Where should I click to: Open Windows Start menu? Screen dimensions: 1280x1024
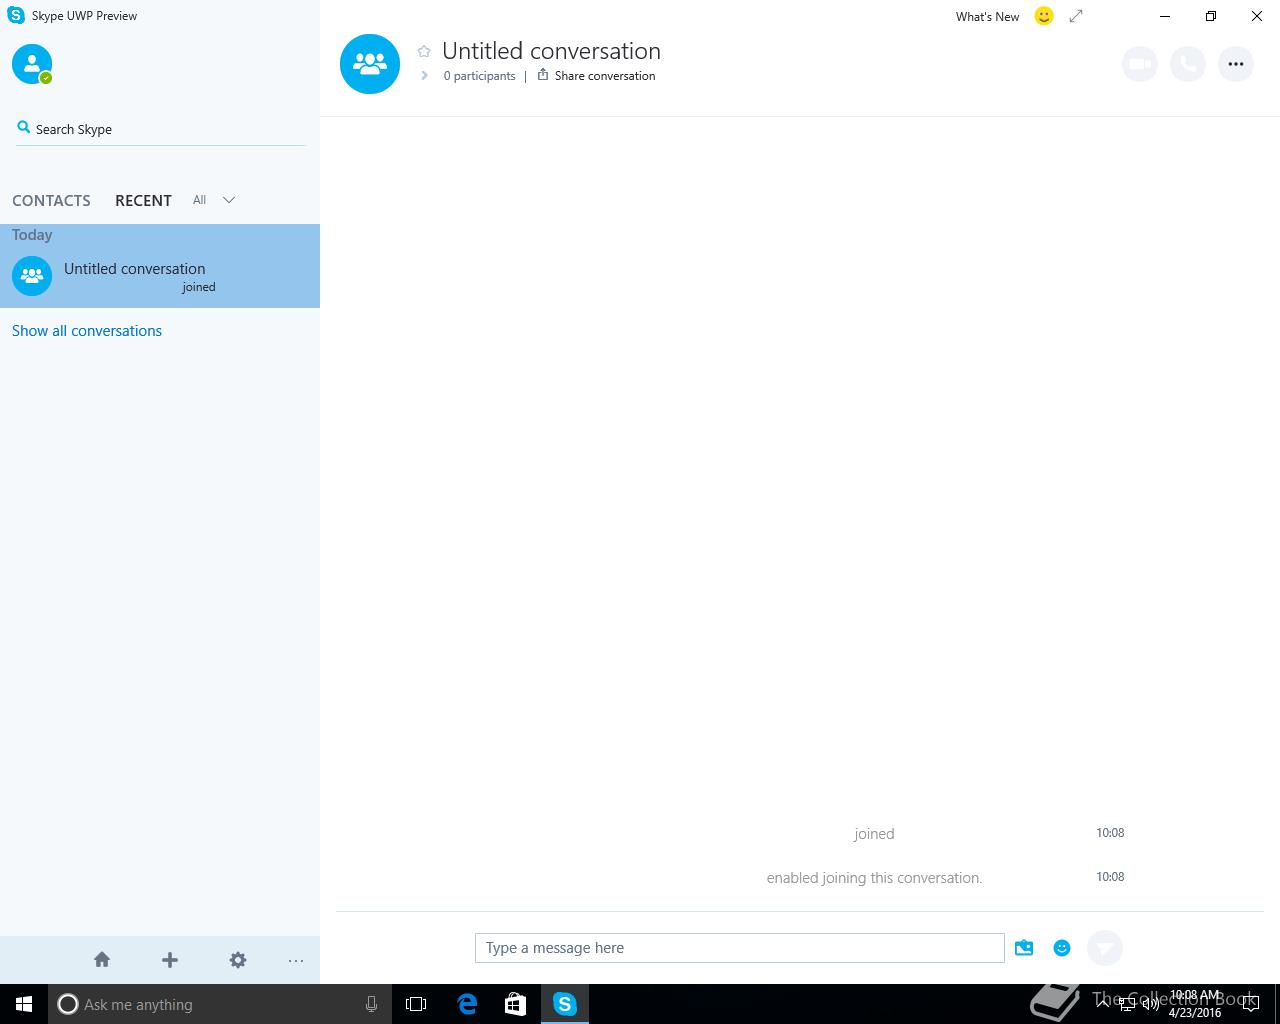pos(24,1004)
